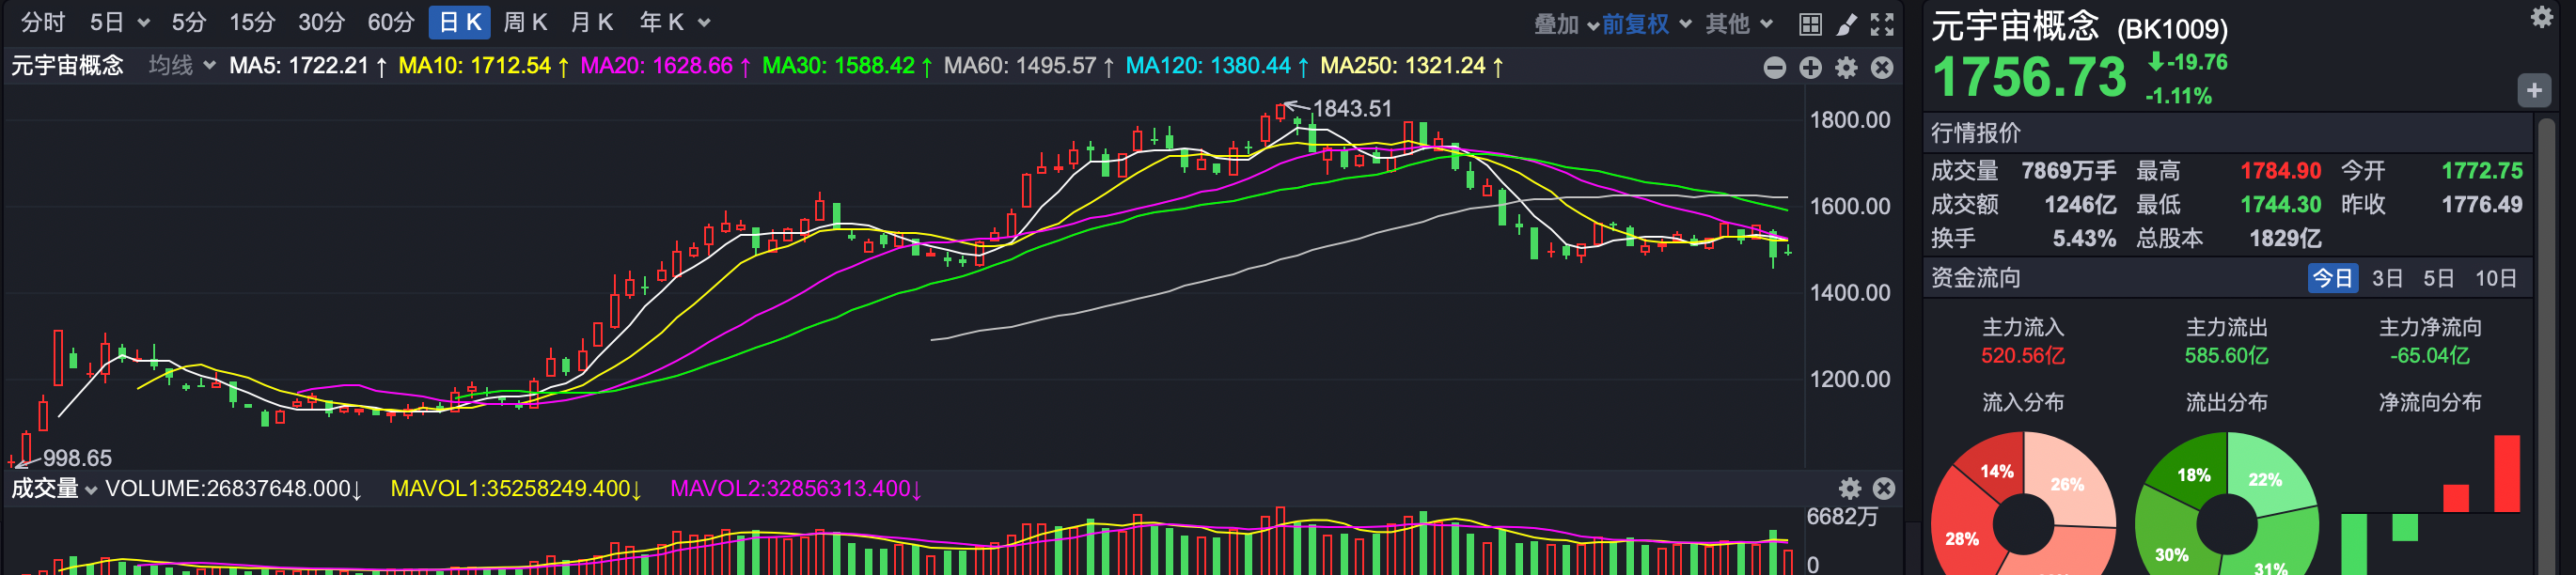The height and width of the screenshot is (575, 2576).
Task: Open the 5日 timeframe dropdown arrow in chart toolbar
Action: tap(144, 23)
